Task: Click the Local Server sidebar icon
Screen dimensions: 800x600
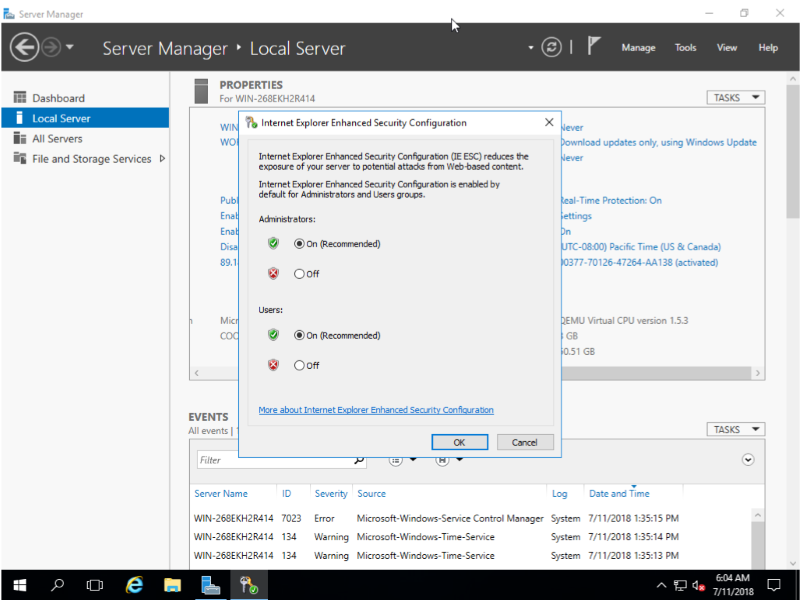Action: (x=20, y=118)
